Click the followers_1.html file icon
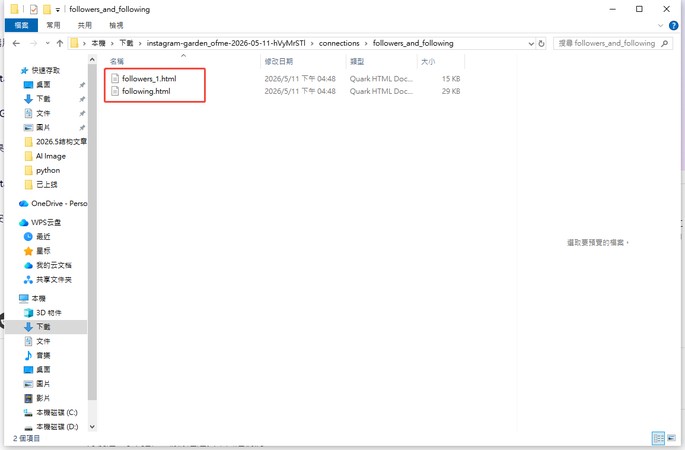685x450 pixels. [x=115, y=79]
